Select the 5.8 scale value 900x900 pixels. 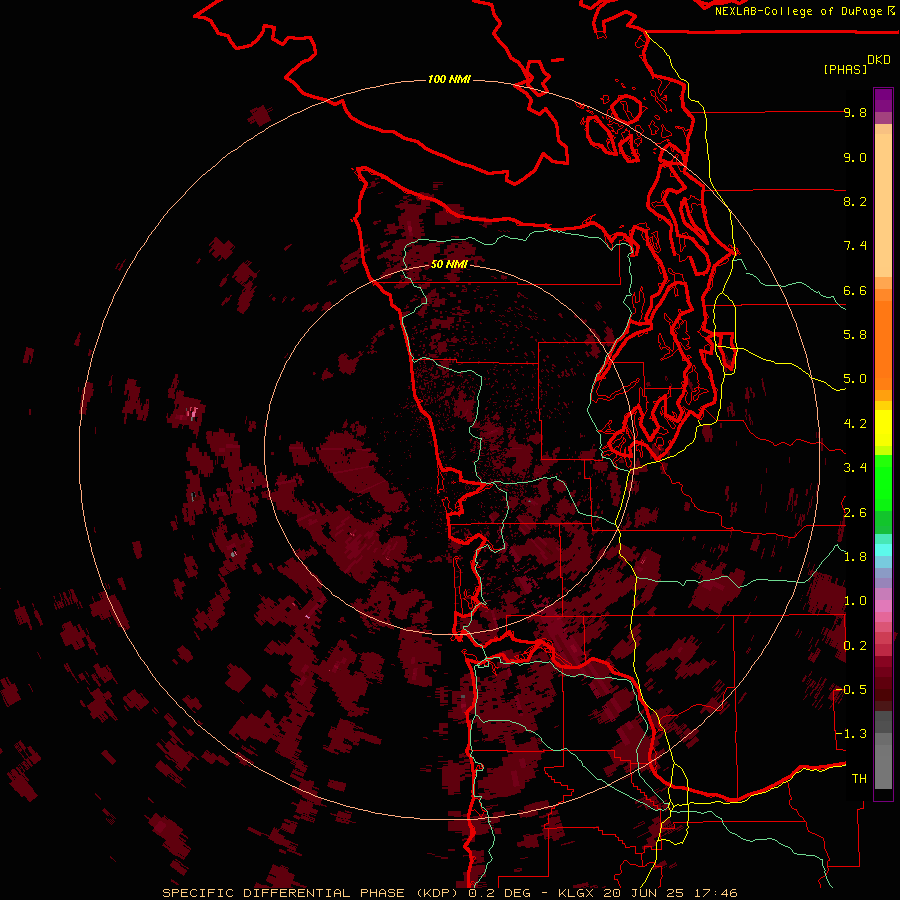[855, 335]
